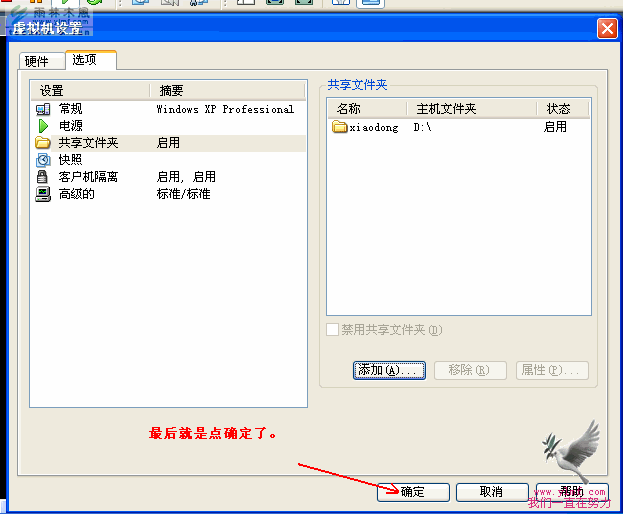Open help via the 帮助 button
The image size is (623, 514).
pyautogui.click(x=572, y=492)
